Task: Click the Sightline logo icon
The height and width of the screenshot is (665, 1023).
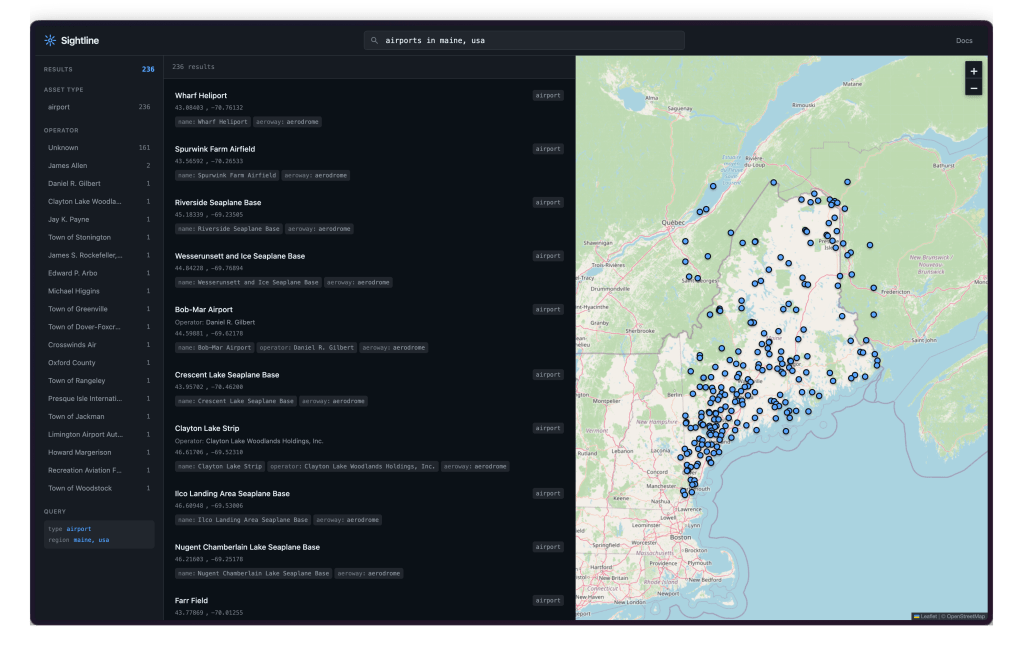Action: coord(50,41)
